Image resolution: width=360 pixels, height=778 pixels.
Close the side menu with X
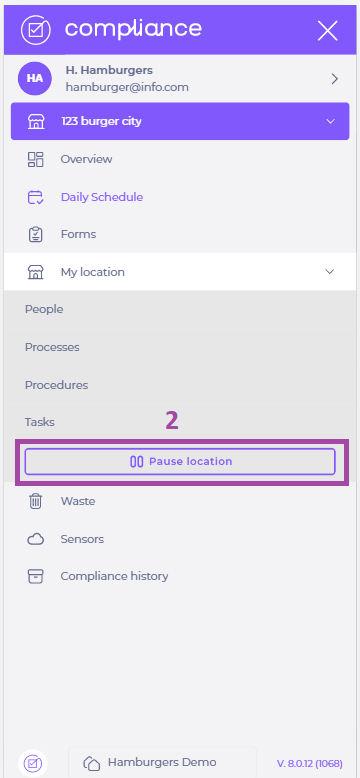[327, 31]
